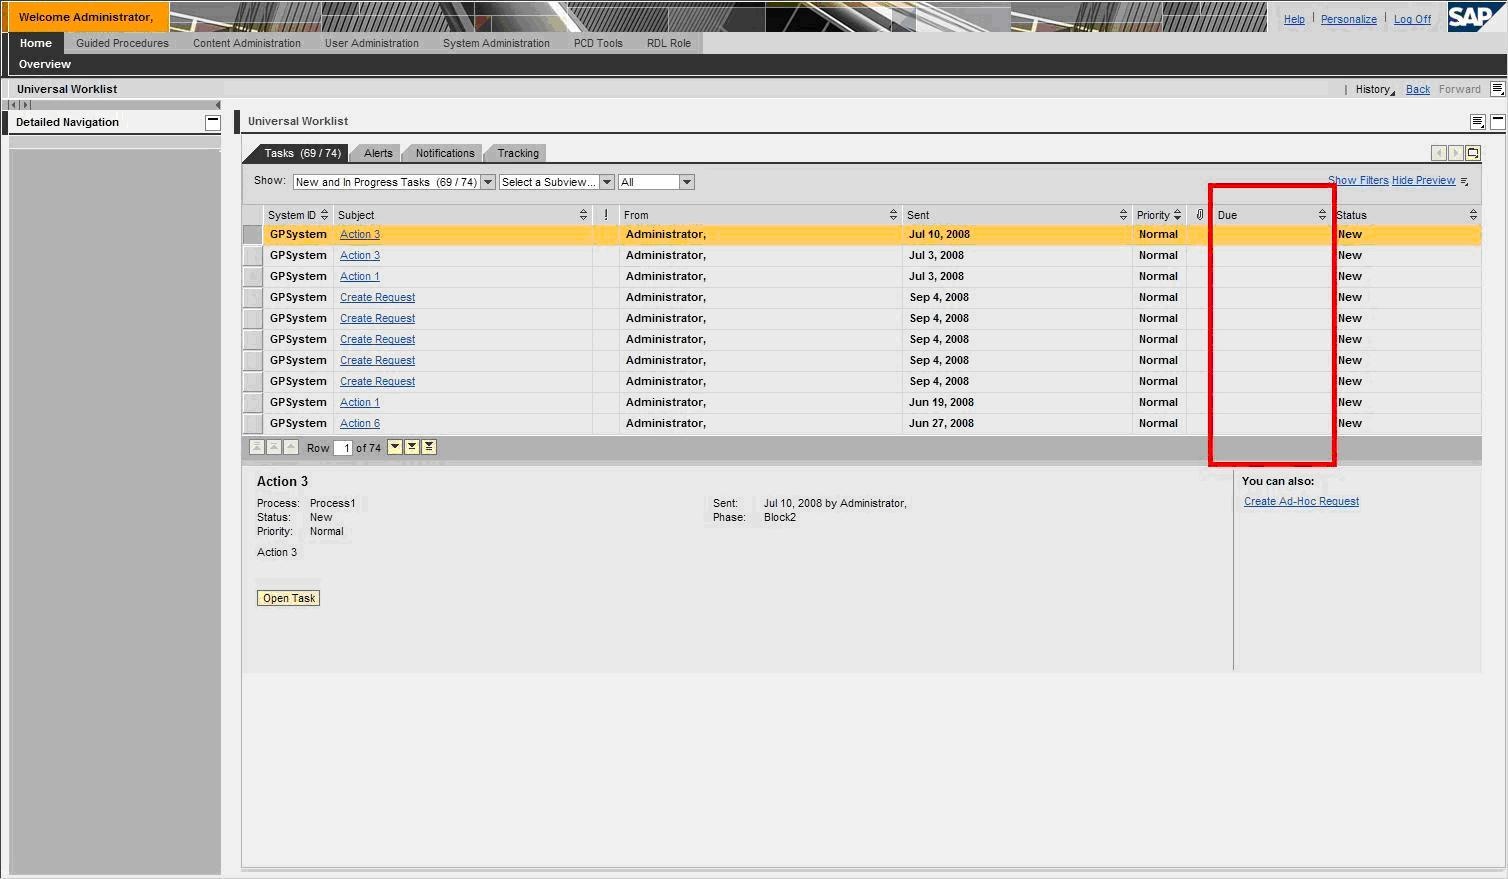Switch to the Notifications tab
The width and height of the screenshot is (1508, 879).
pyautogui.click(x=445, y=153)
